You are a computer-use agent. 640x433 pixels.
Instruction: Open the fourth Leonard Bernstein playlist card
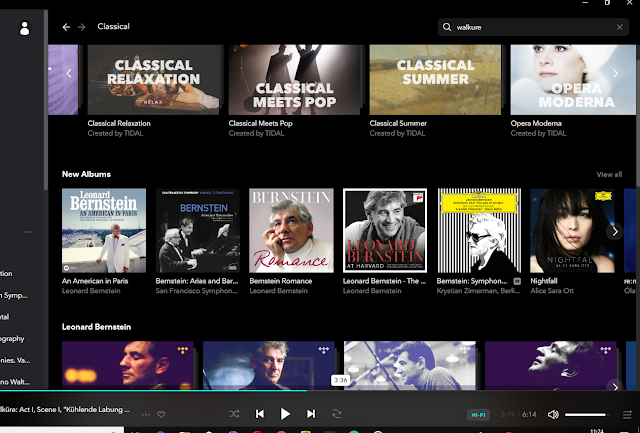(551, 365)
